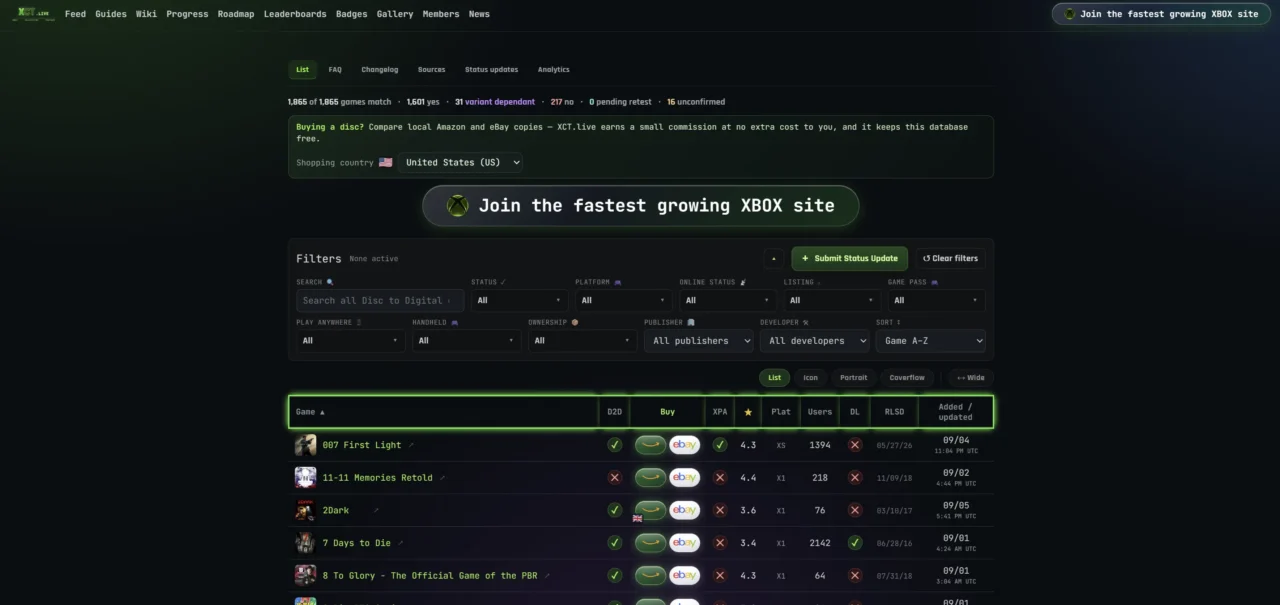Image resolution: width=1280 pixels, height=605 pixels.
Task: Toggle the Wide layout
Action: [x=970, y=378]
